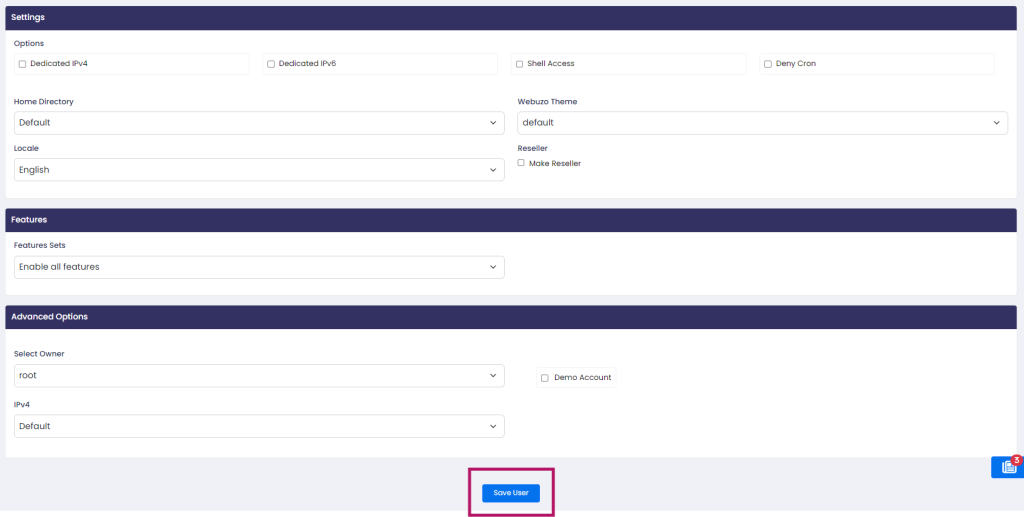This screenshot has width=1024, height=517.
Task: Open the Locale dropdown showing English
Action: (x=259, y=170)
